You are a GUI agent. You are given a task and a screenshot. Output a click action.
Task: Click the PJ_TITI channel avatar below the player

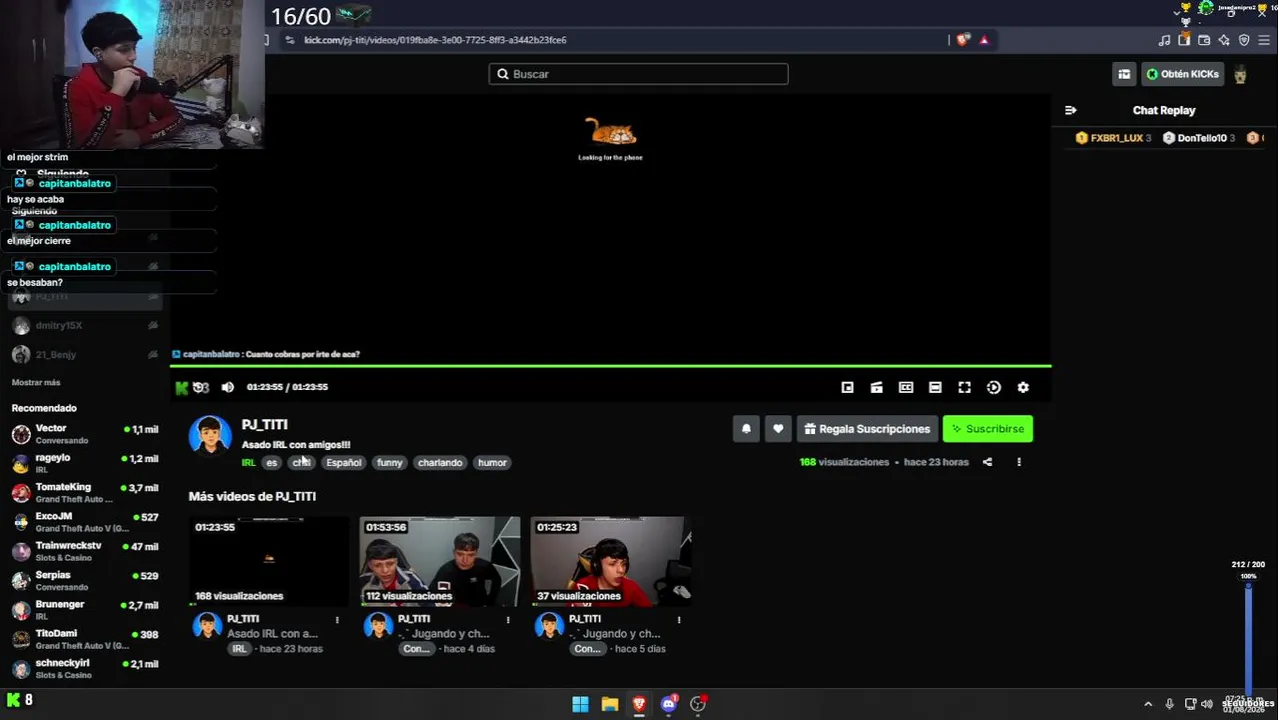pos(210,435)
